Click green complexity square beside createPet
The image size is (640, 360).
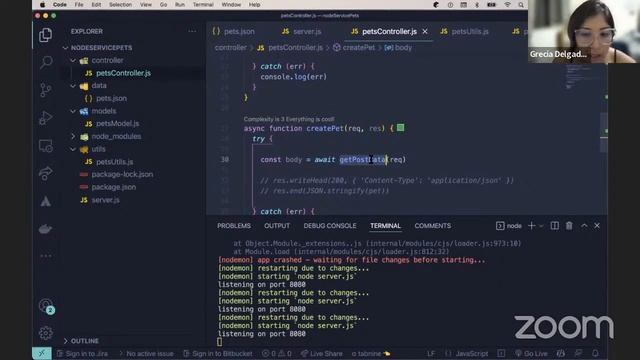tap(400, 128)
